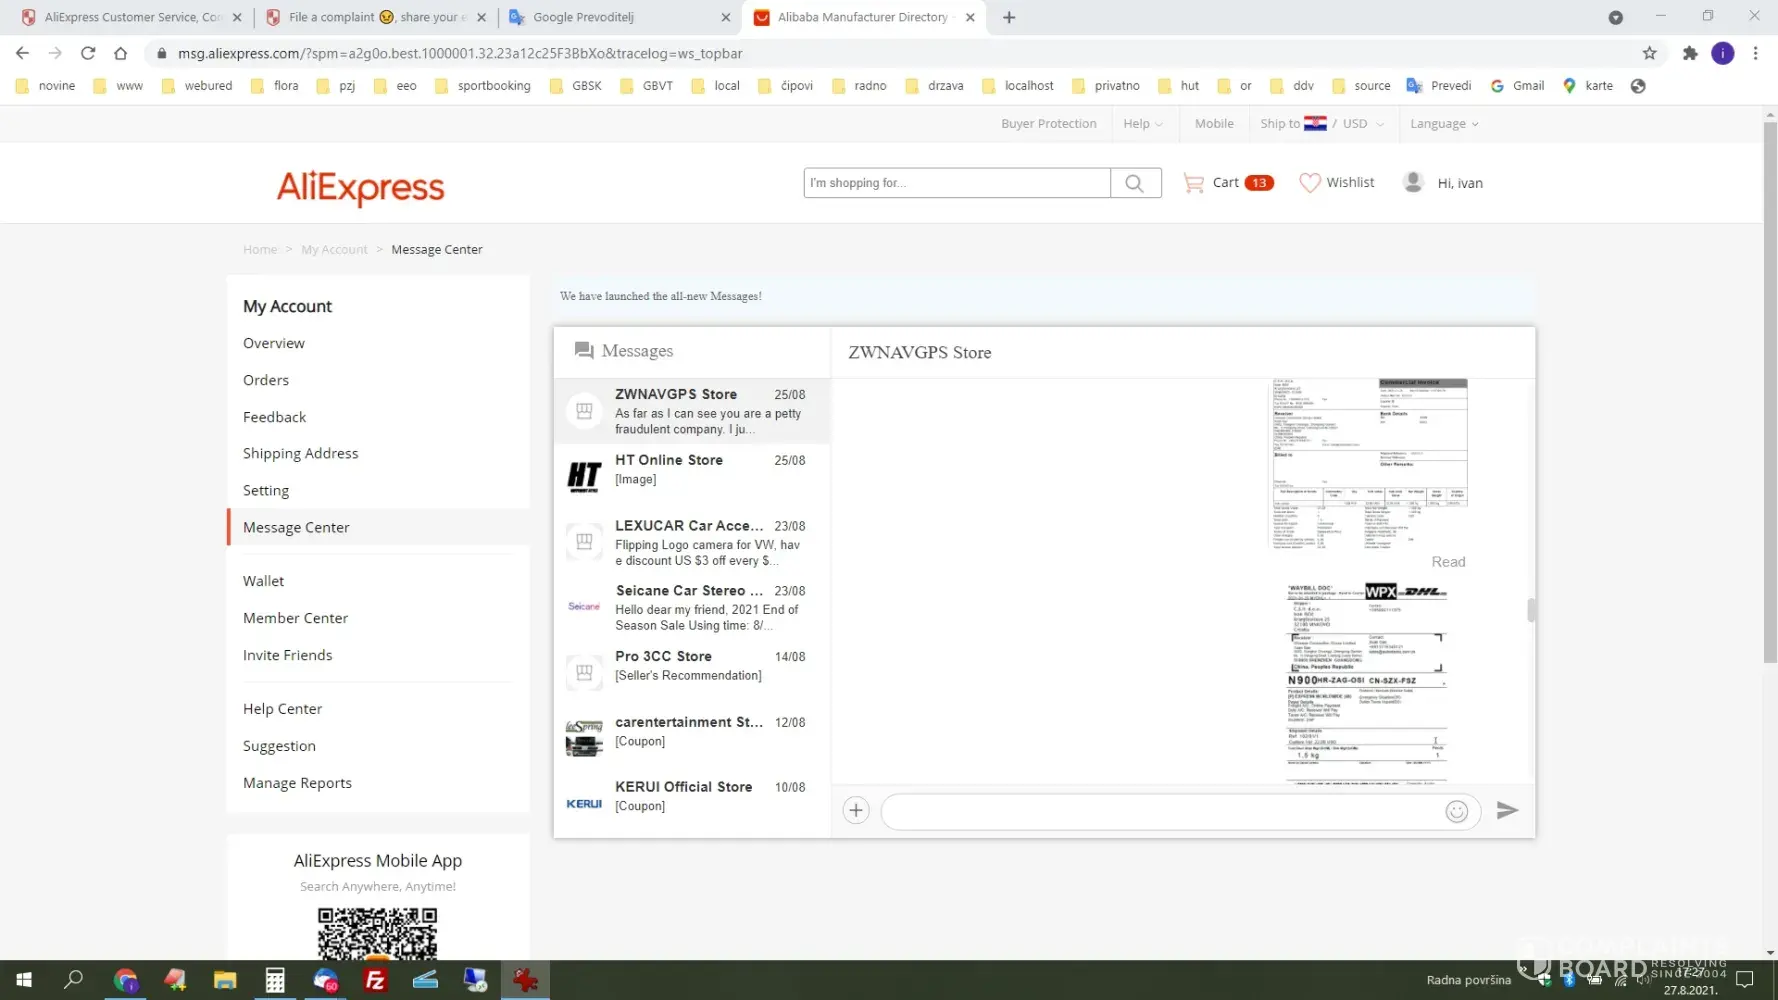
Task: Reload the page in browser
Action: (x=88, y=53)
